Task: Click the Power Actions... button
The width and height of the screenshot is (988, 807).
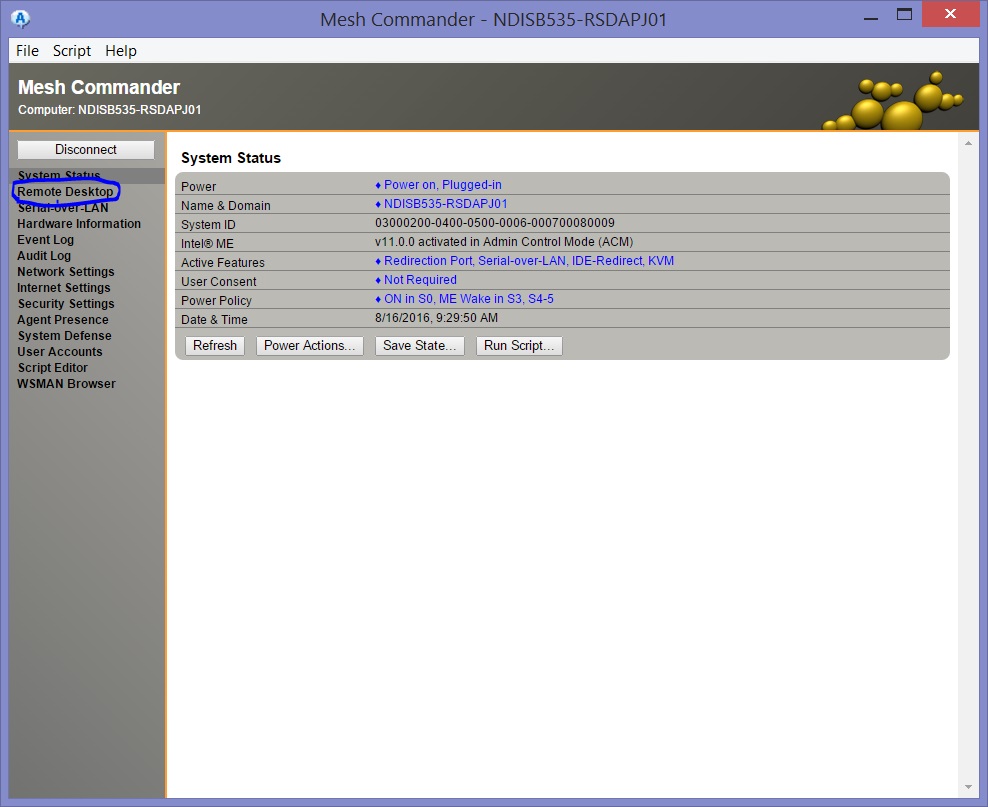Action: (309, 346)
